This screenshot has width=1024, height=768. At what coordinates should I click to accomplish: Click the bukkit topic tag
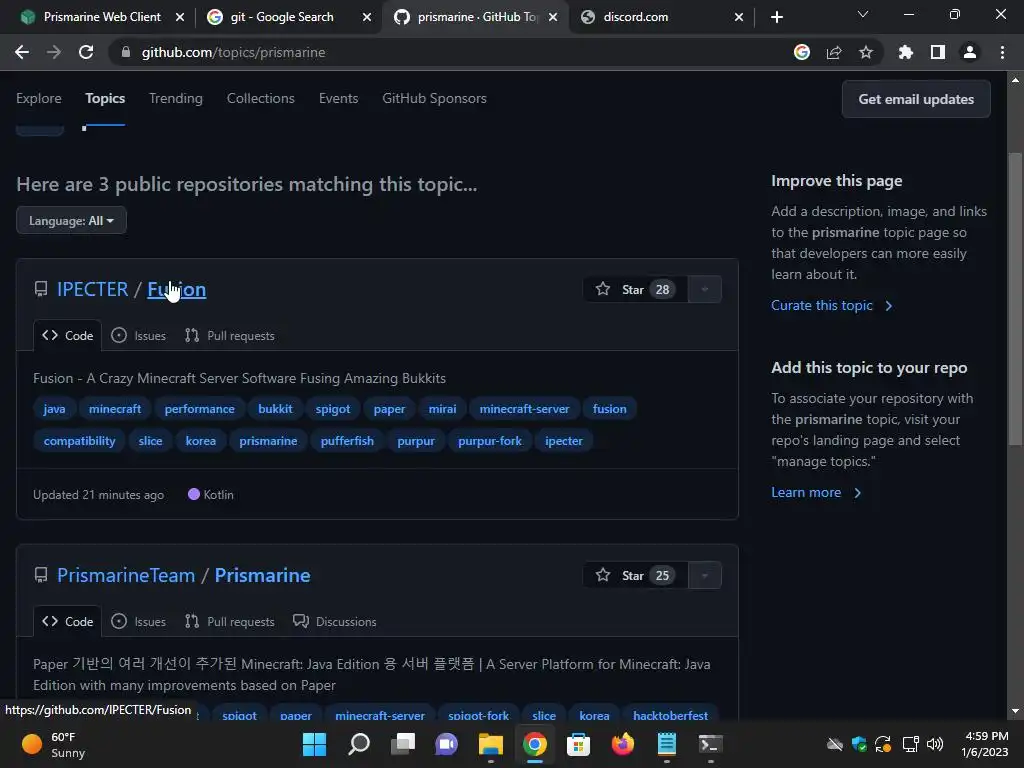pyautogui.click(x=275, y=409)
